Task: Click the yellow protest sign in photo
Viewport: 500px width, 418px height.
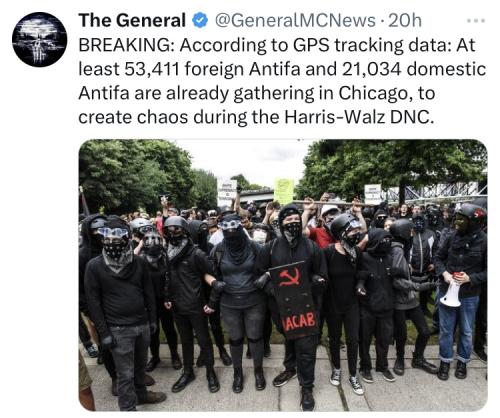Action: (x=284, y=191)
